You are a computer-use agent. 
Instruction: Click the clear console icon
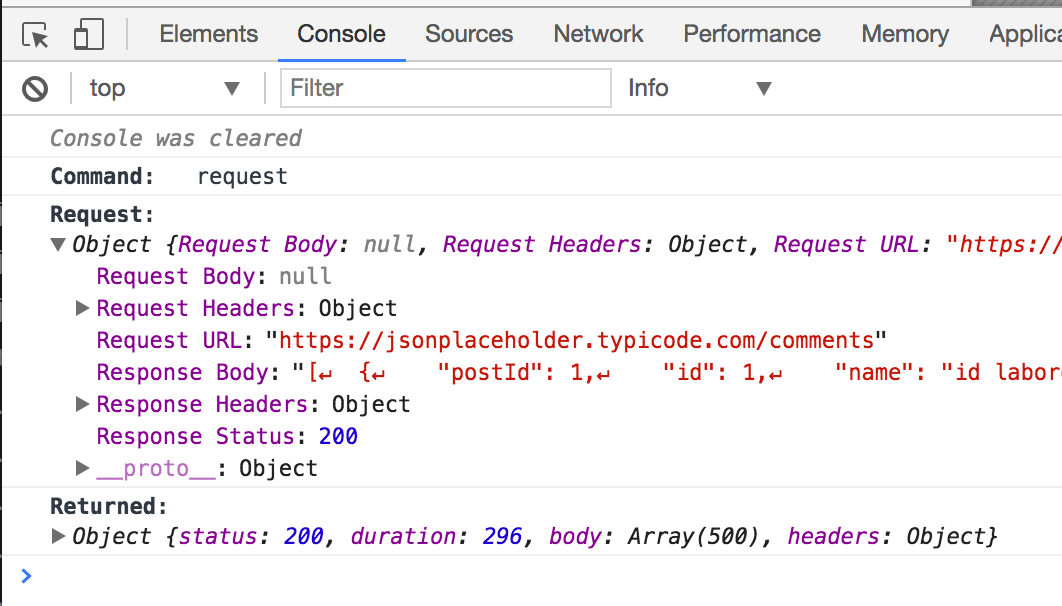coord(36,88)
